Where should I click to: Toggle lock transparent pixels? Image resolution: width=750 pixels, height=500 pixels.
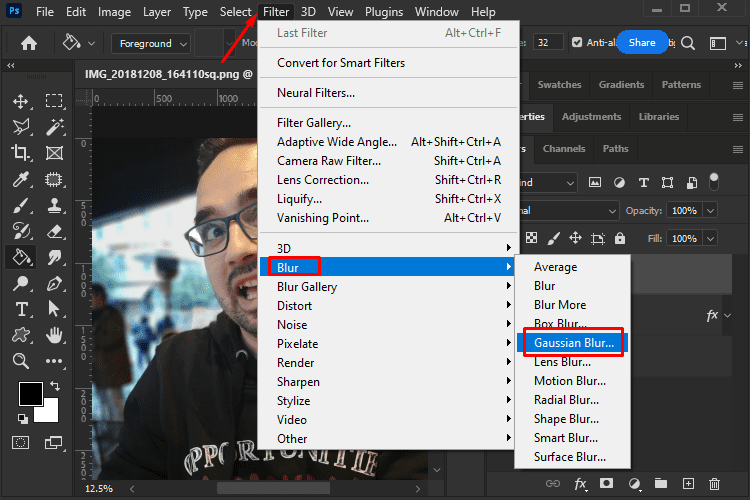tap(531, 238)
